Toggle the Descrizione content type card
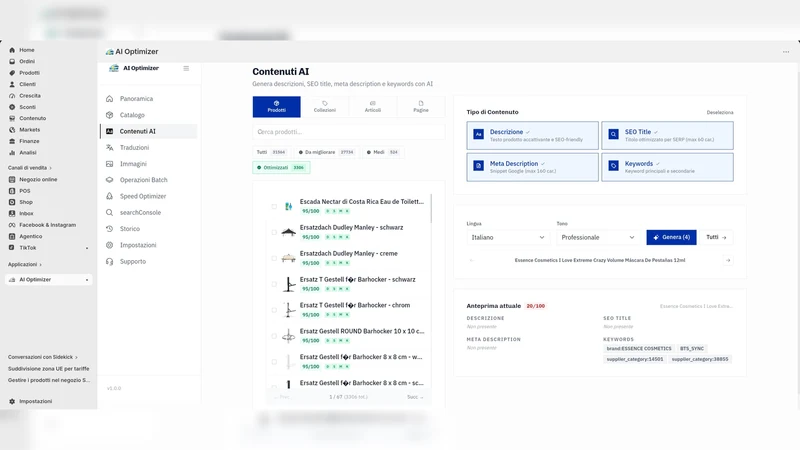Screen dimensions: 800x450 point(532,135)
